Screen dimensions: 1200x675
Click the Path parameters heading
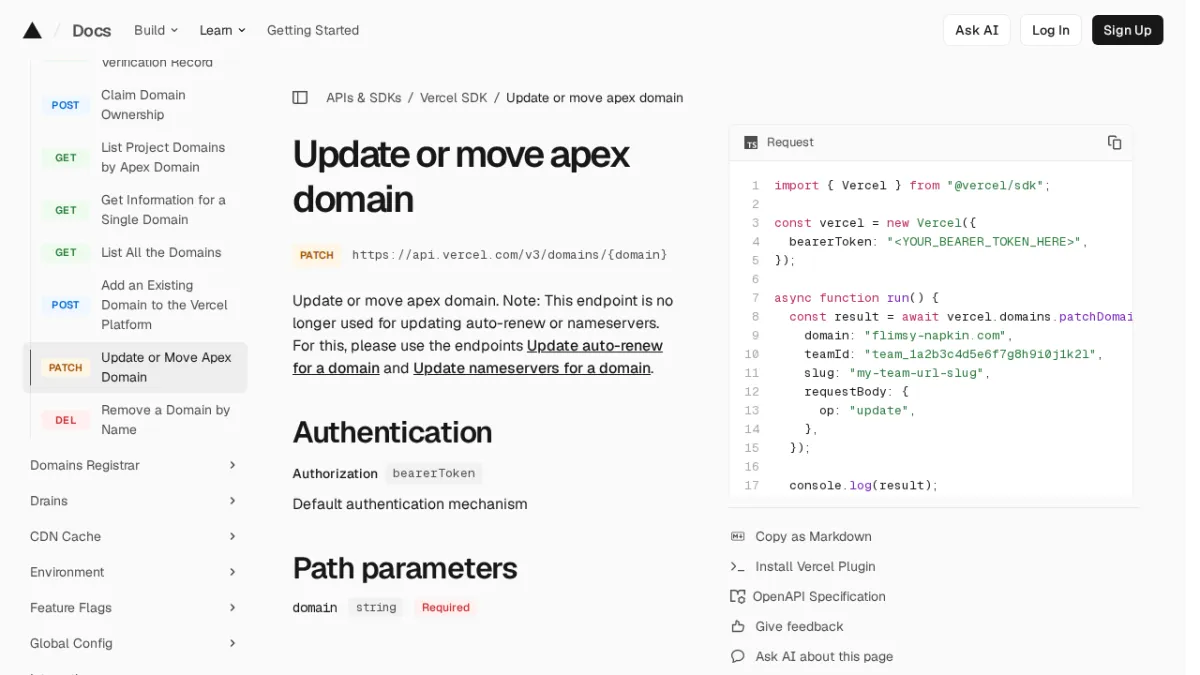(405, 568)
